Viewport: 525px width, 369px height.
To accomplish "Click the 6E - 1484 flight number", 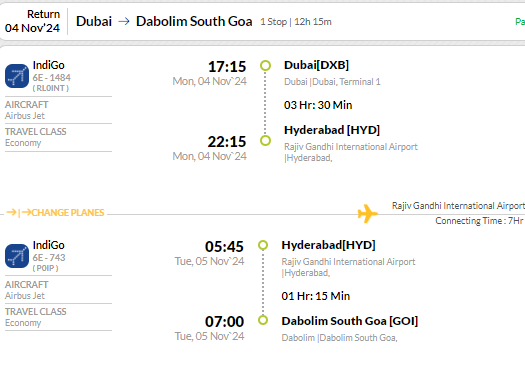I will click(52, 78).
